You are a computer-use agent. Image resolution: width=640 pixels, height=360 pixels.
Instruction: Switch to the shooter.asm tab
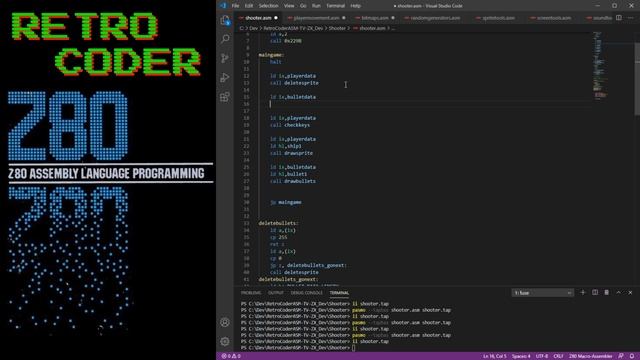(x=258, y=18)
